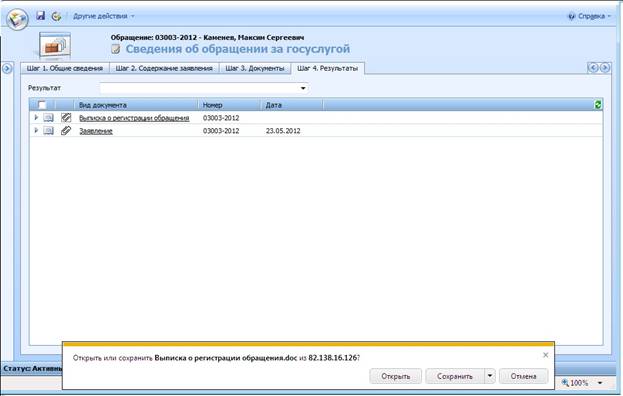This screenshot has width=623, height=396.
Task: Open Выписка о регистрации обращения link
Action: click(x=134, y=118)
